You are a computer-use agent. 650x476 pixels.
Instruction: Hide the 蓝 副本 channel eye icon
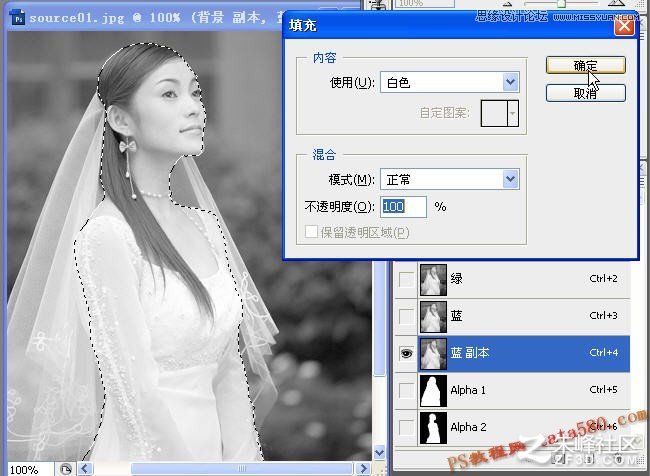[406, 353]
